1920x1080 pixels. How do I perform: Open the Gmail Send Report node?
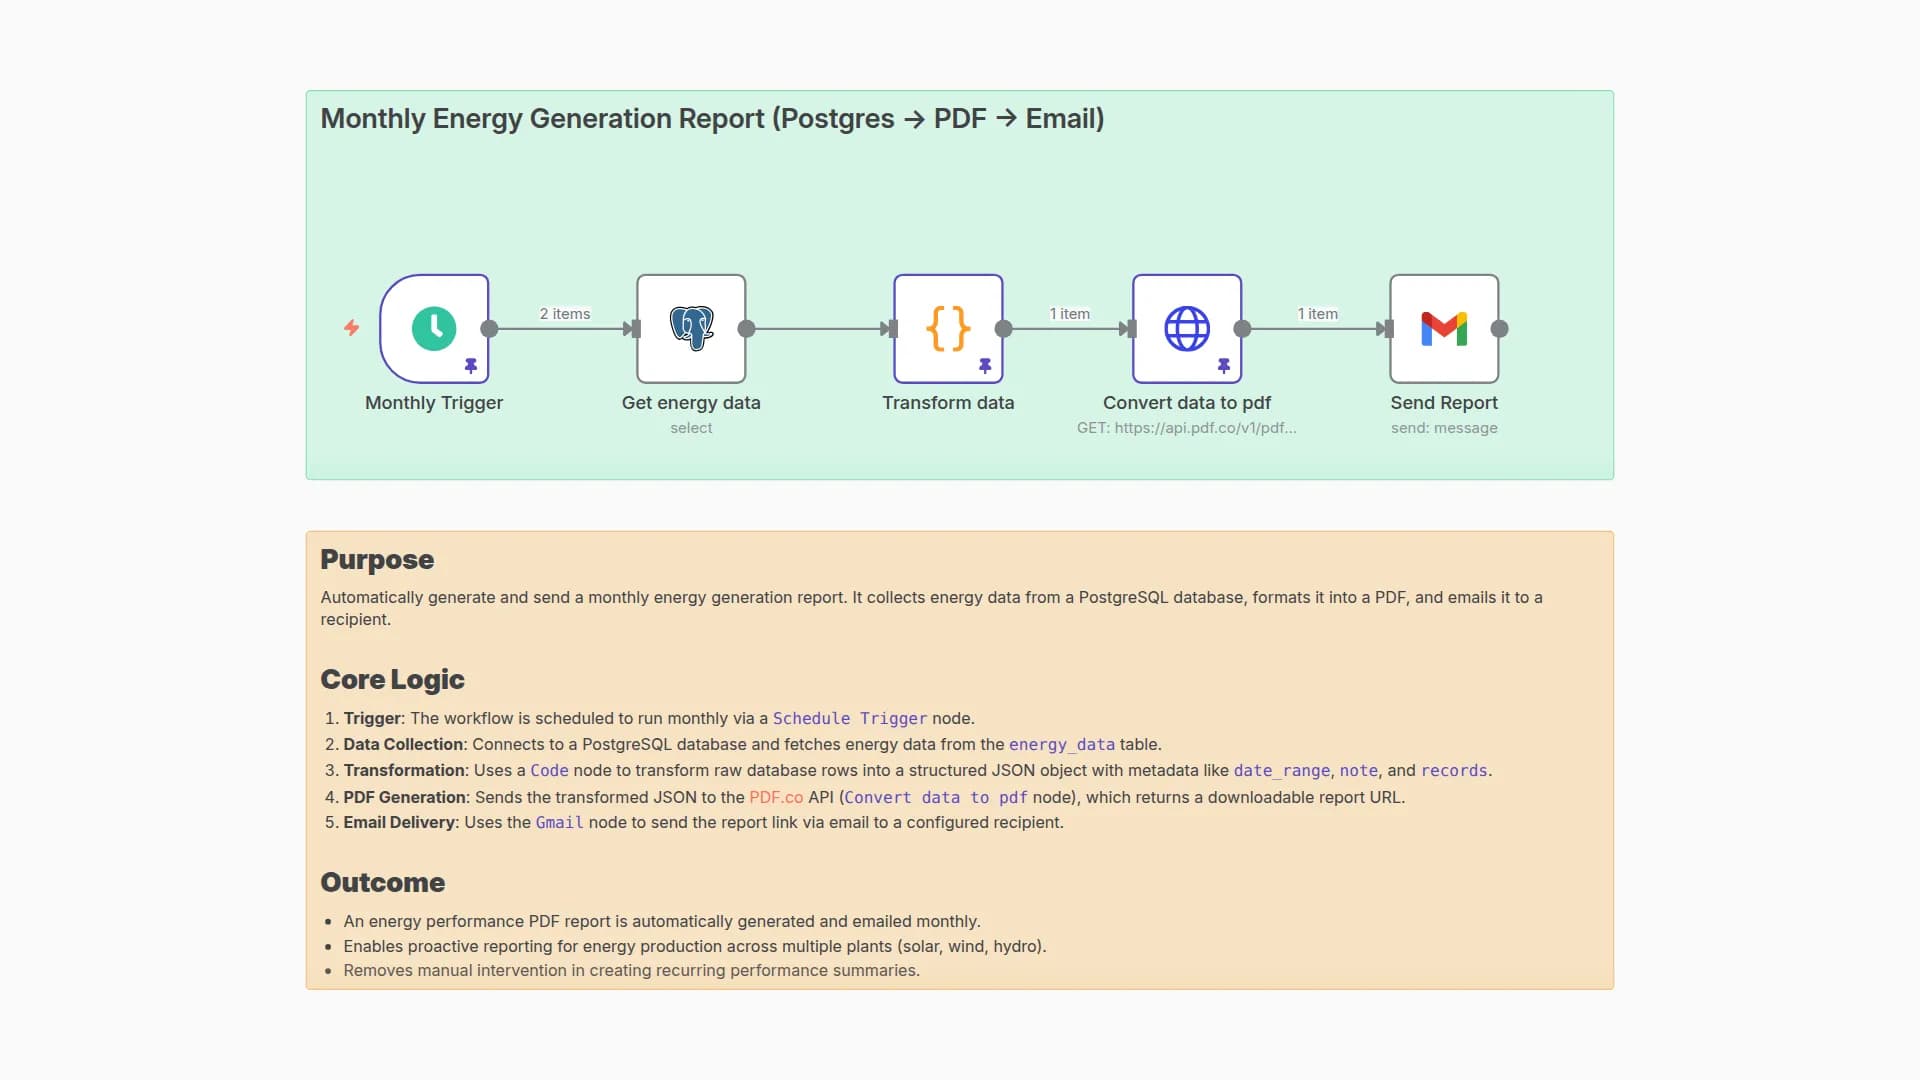click(1444, 328)
